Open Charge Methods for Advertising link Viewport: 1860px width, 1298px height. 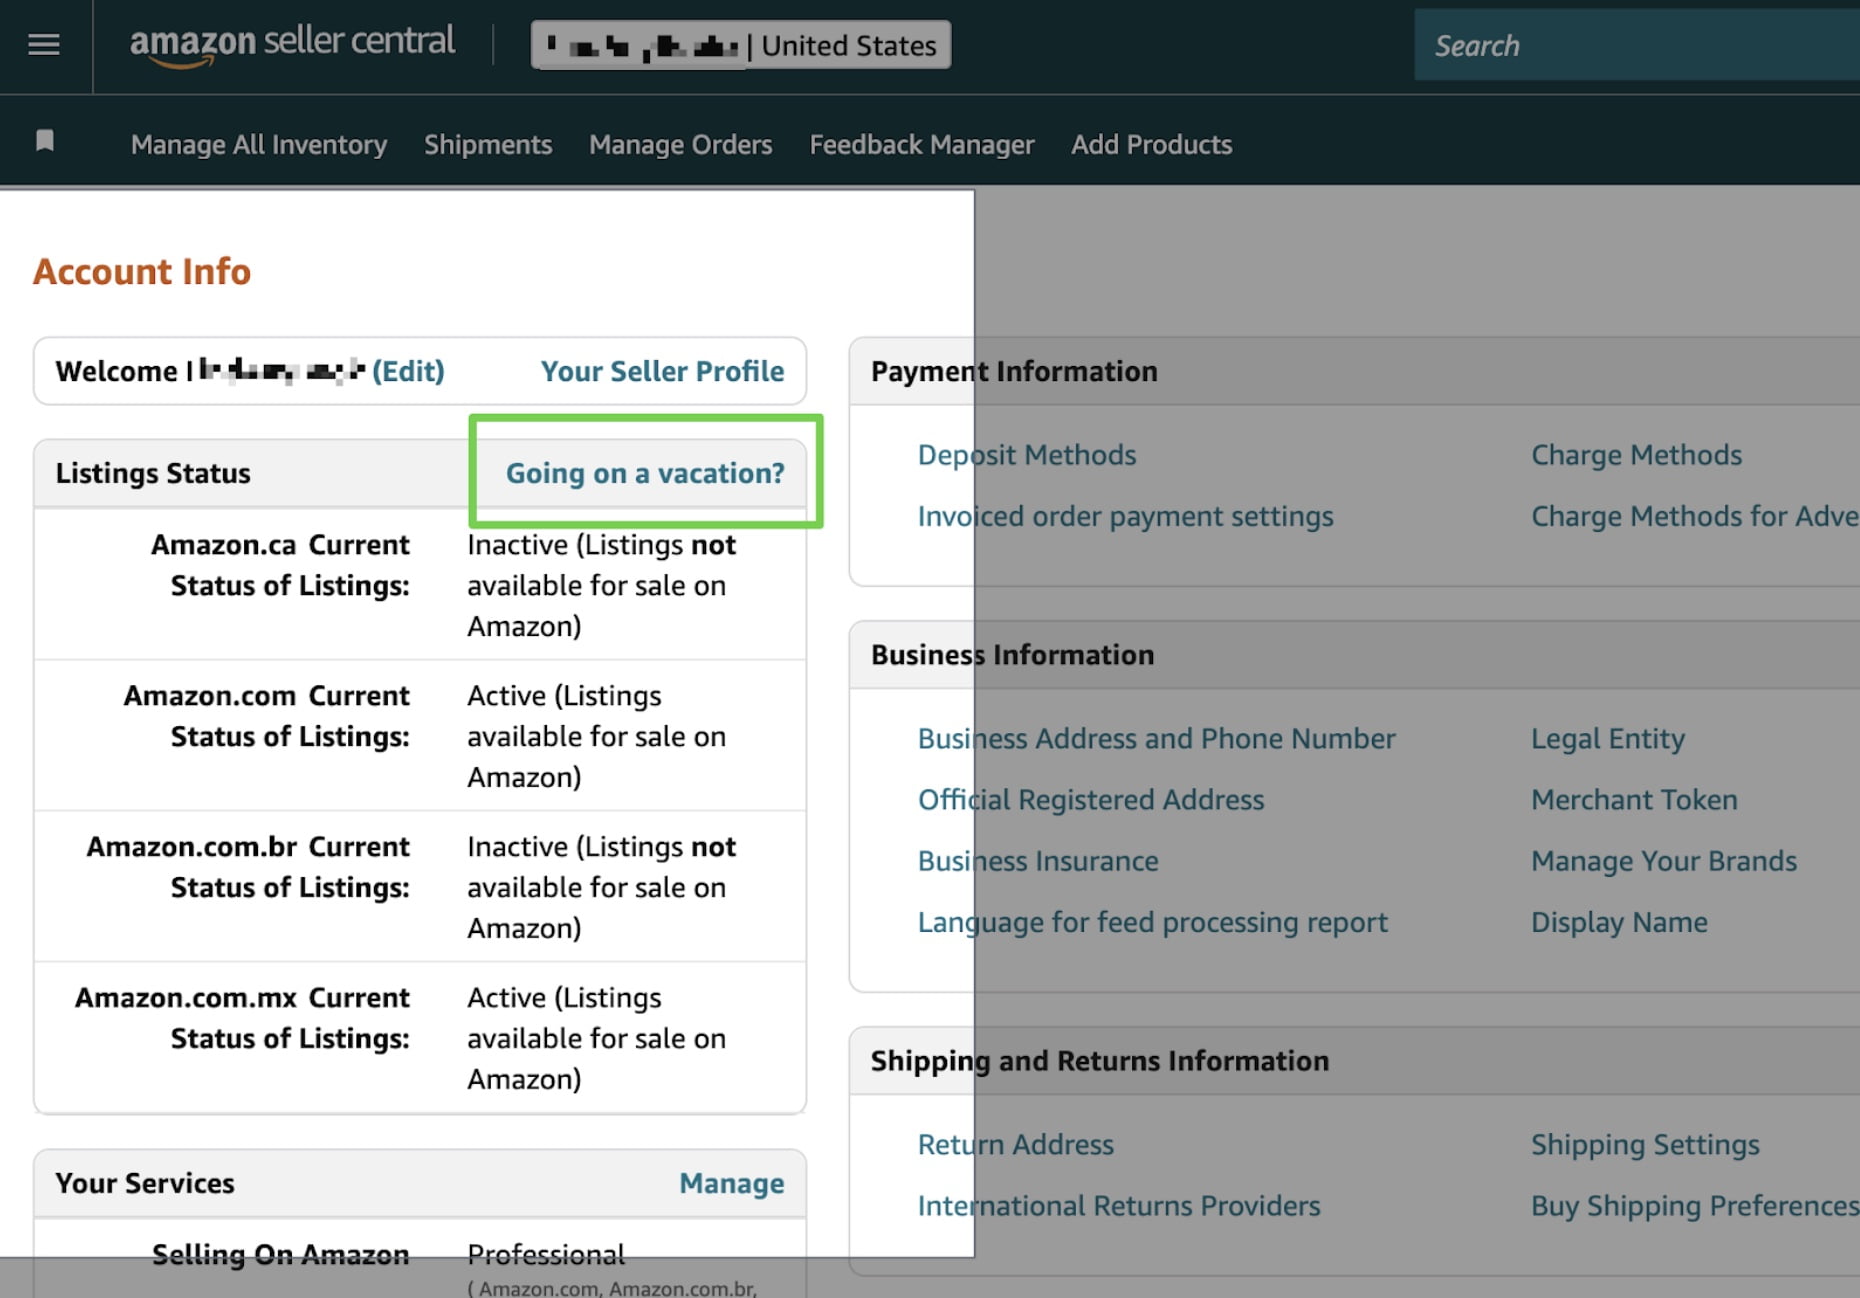[1695, 516]
